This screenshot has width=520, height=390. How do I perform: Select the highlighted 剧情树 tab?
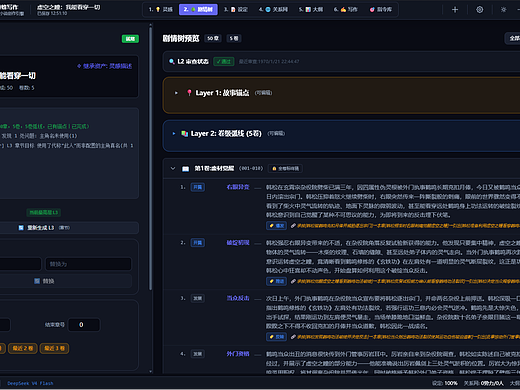click(x=198, y=9)
